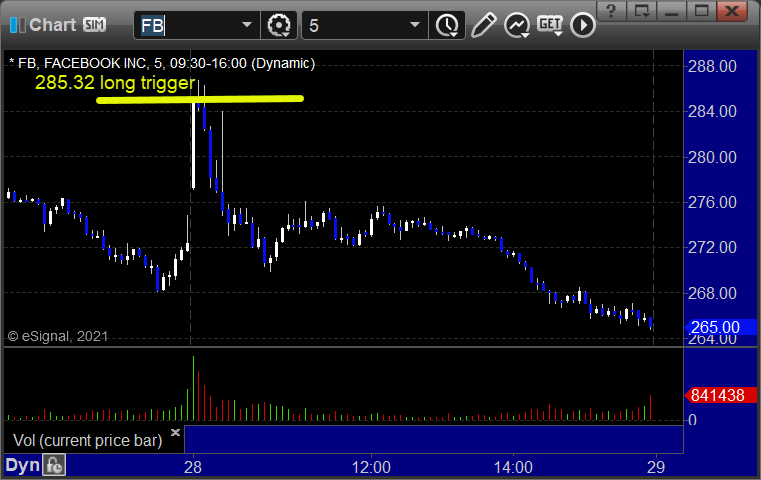
Task: Click the 14:00 time axis label
Action: (513, 467)
